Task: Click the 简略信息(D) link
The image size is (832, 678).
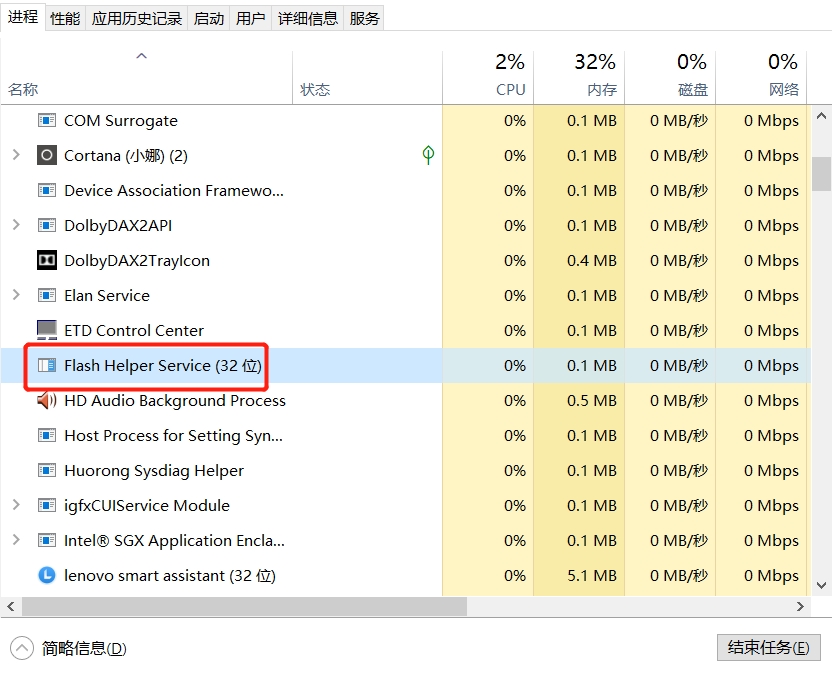Action: pos(84,648)
